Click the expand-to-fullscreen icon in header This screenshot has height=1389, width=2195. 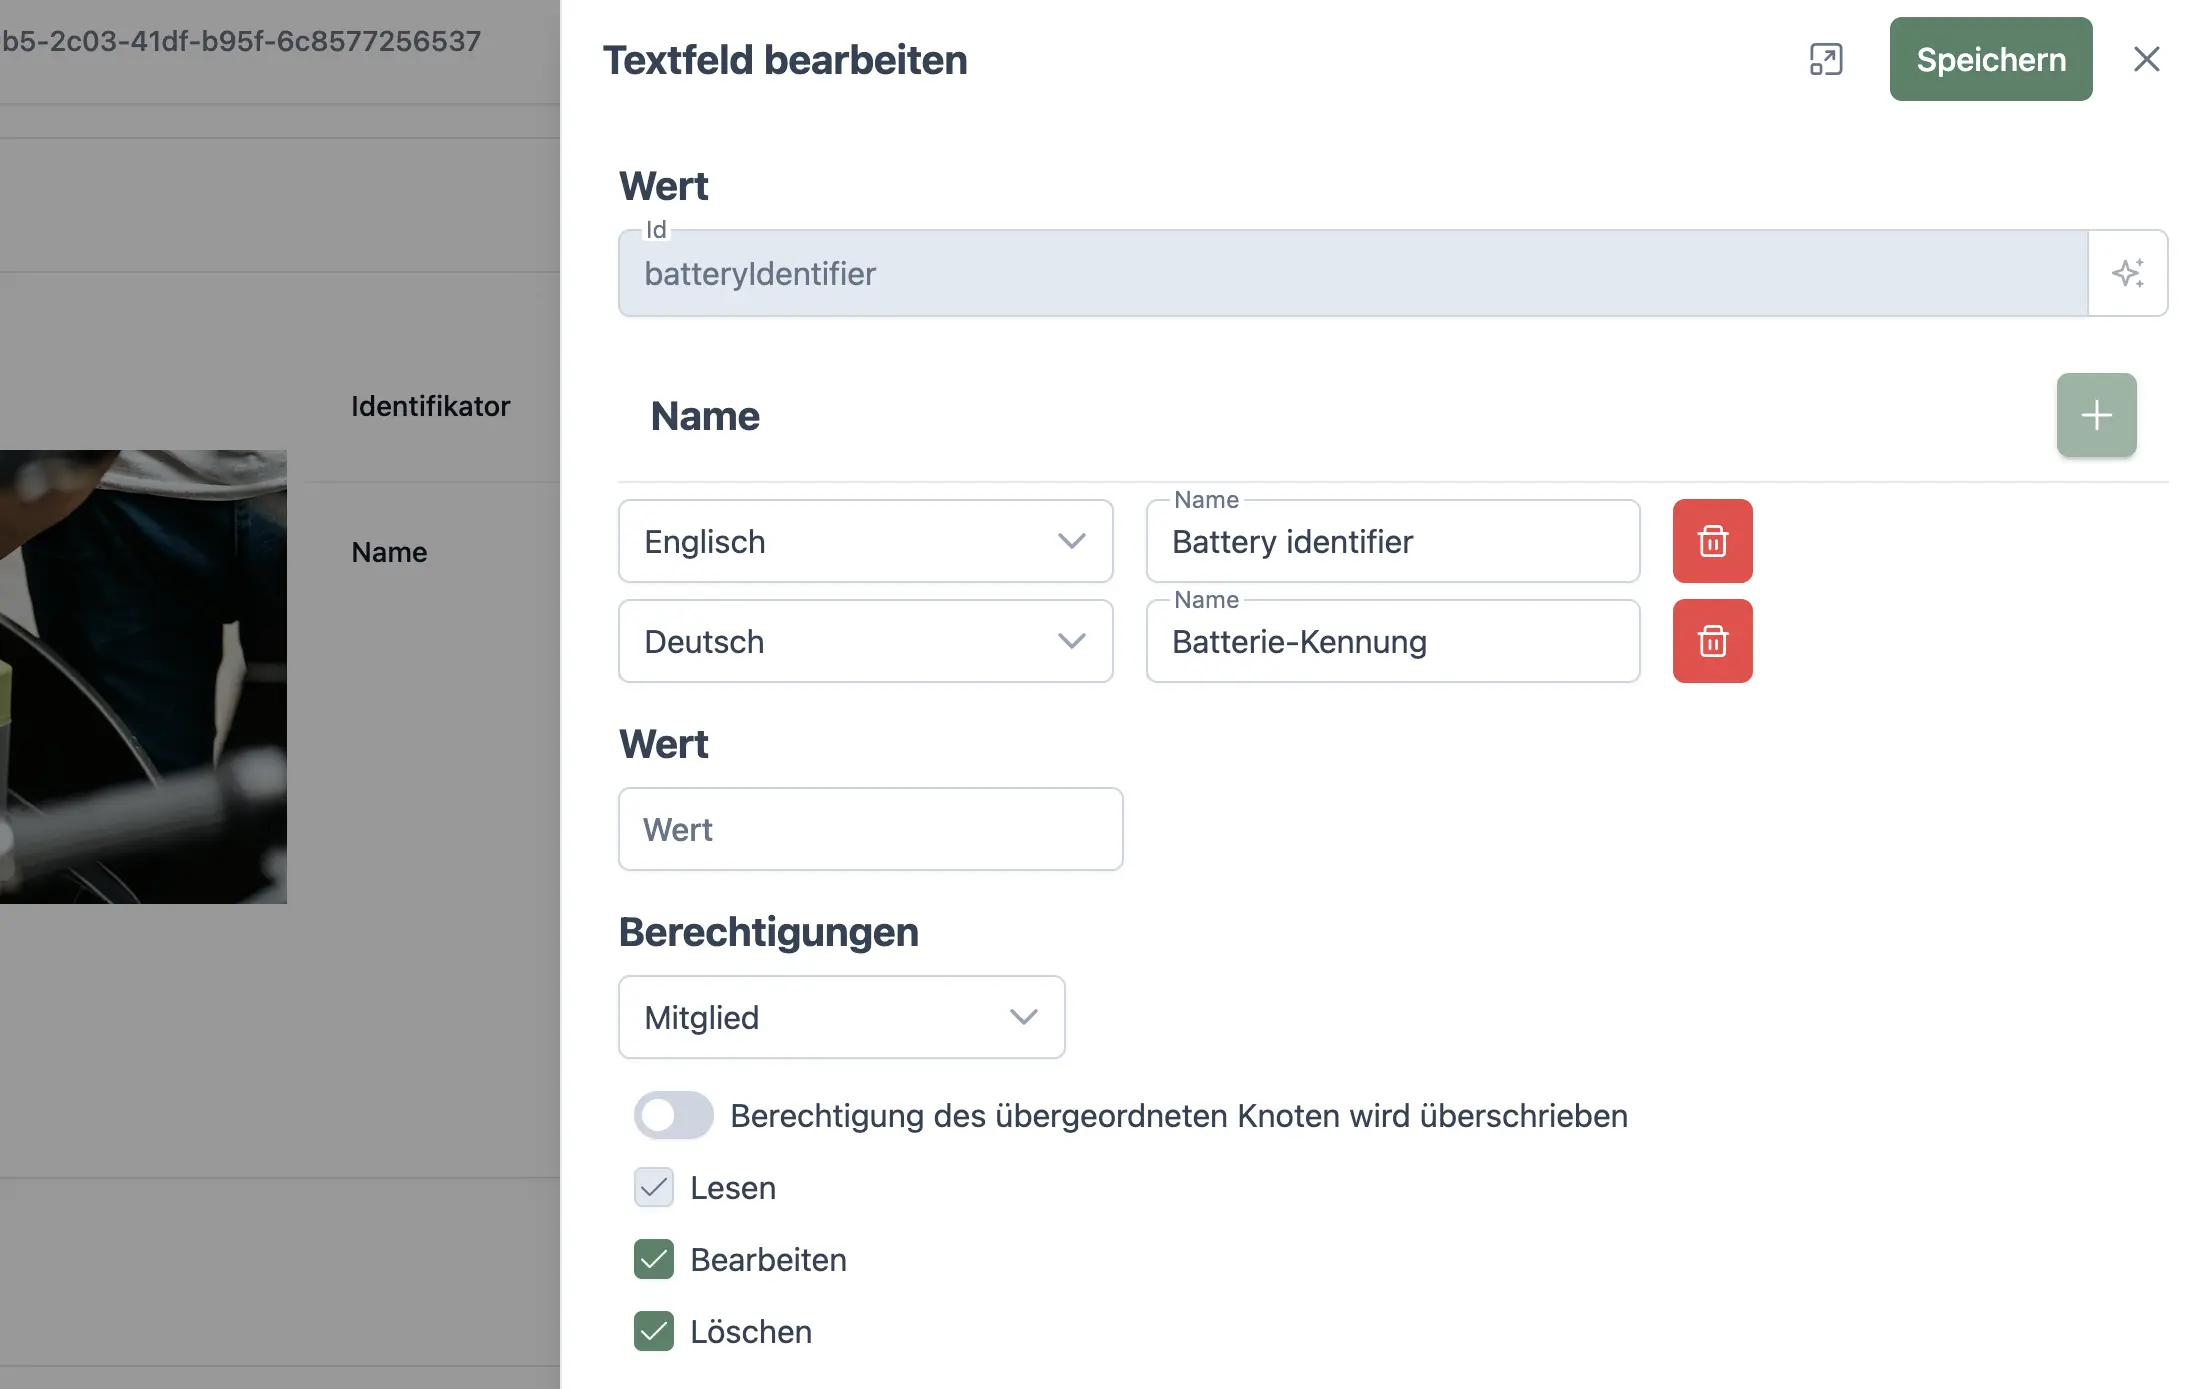tap(1825, 60)
